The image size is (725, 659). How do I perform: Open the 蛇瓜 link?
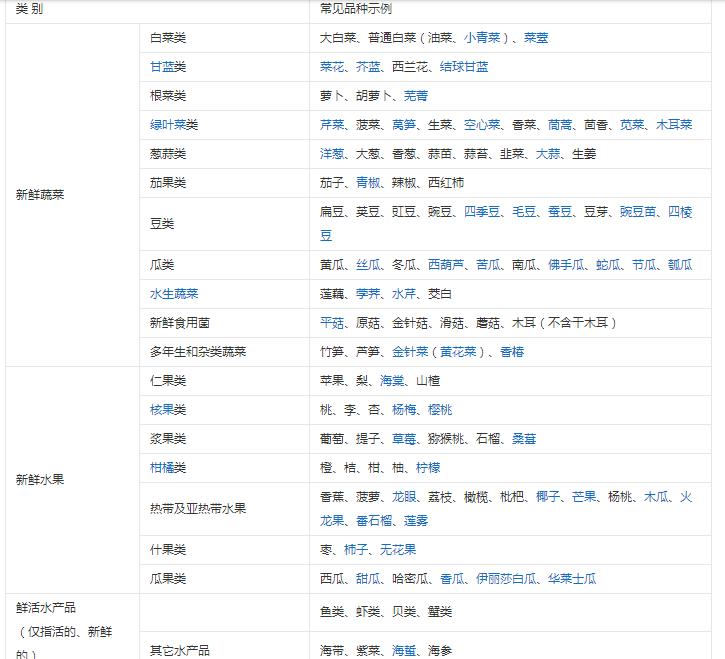(608, 265)
